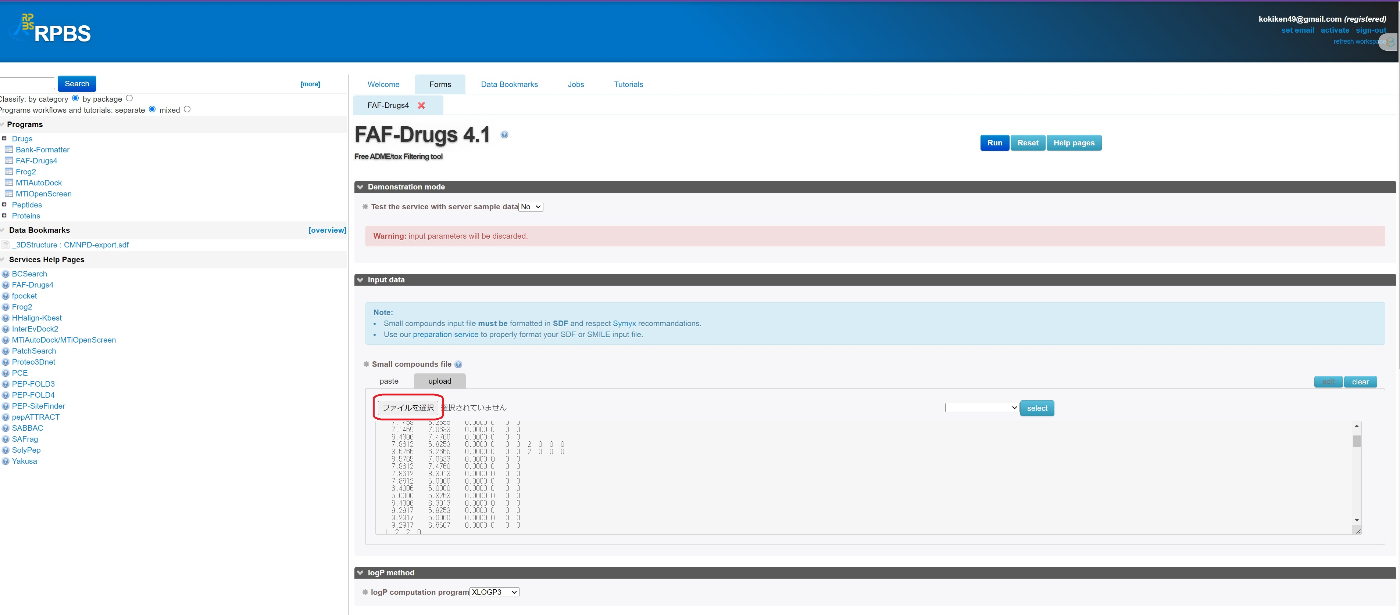Click the Reset button
The width and height of the screenshot is (1400, 615).
click(1028, 143)
